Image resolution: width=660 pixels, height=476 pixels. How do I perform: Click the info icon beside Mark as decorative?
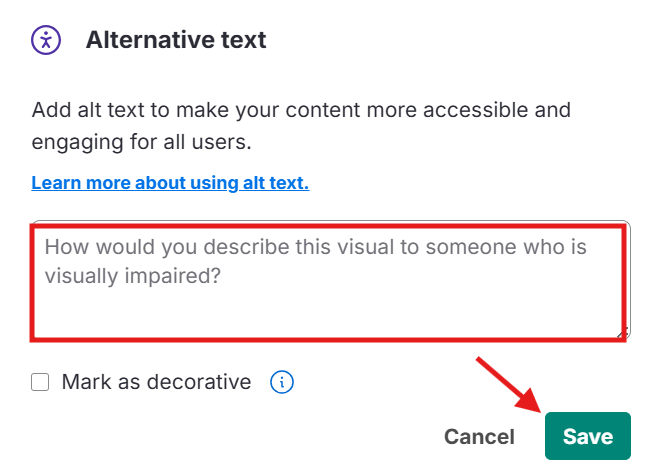pyautogui.click(x=282, y=381)
